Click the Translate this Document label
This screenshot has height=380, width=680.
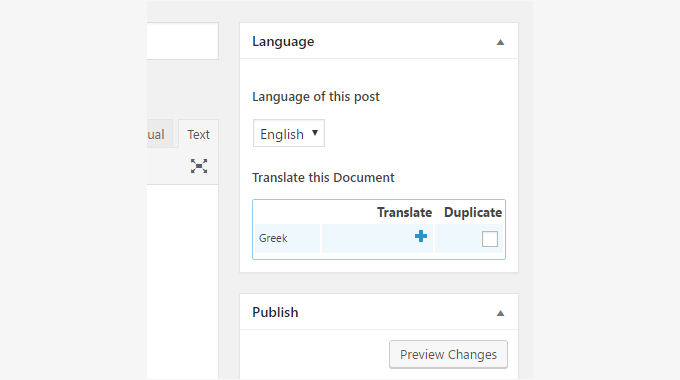coord(323,177)
